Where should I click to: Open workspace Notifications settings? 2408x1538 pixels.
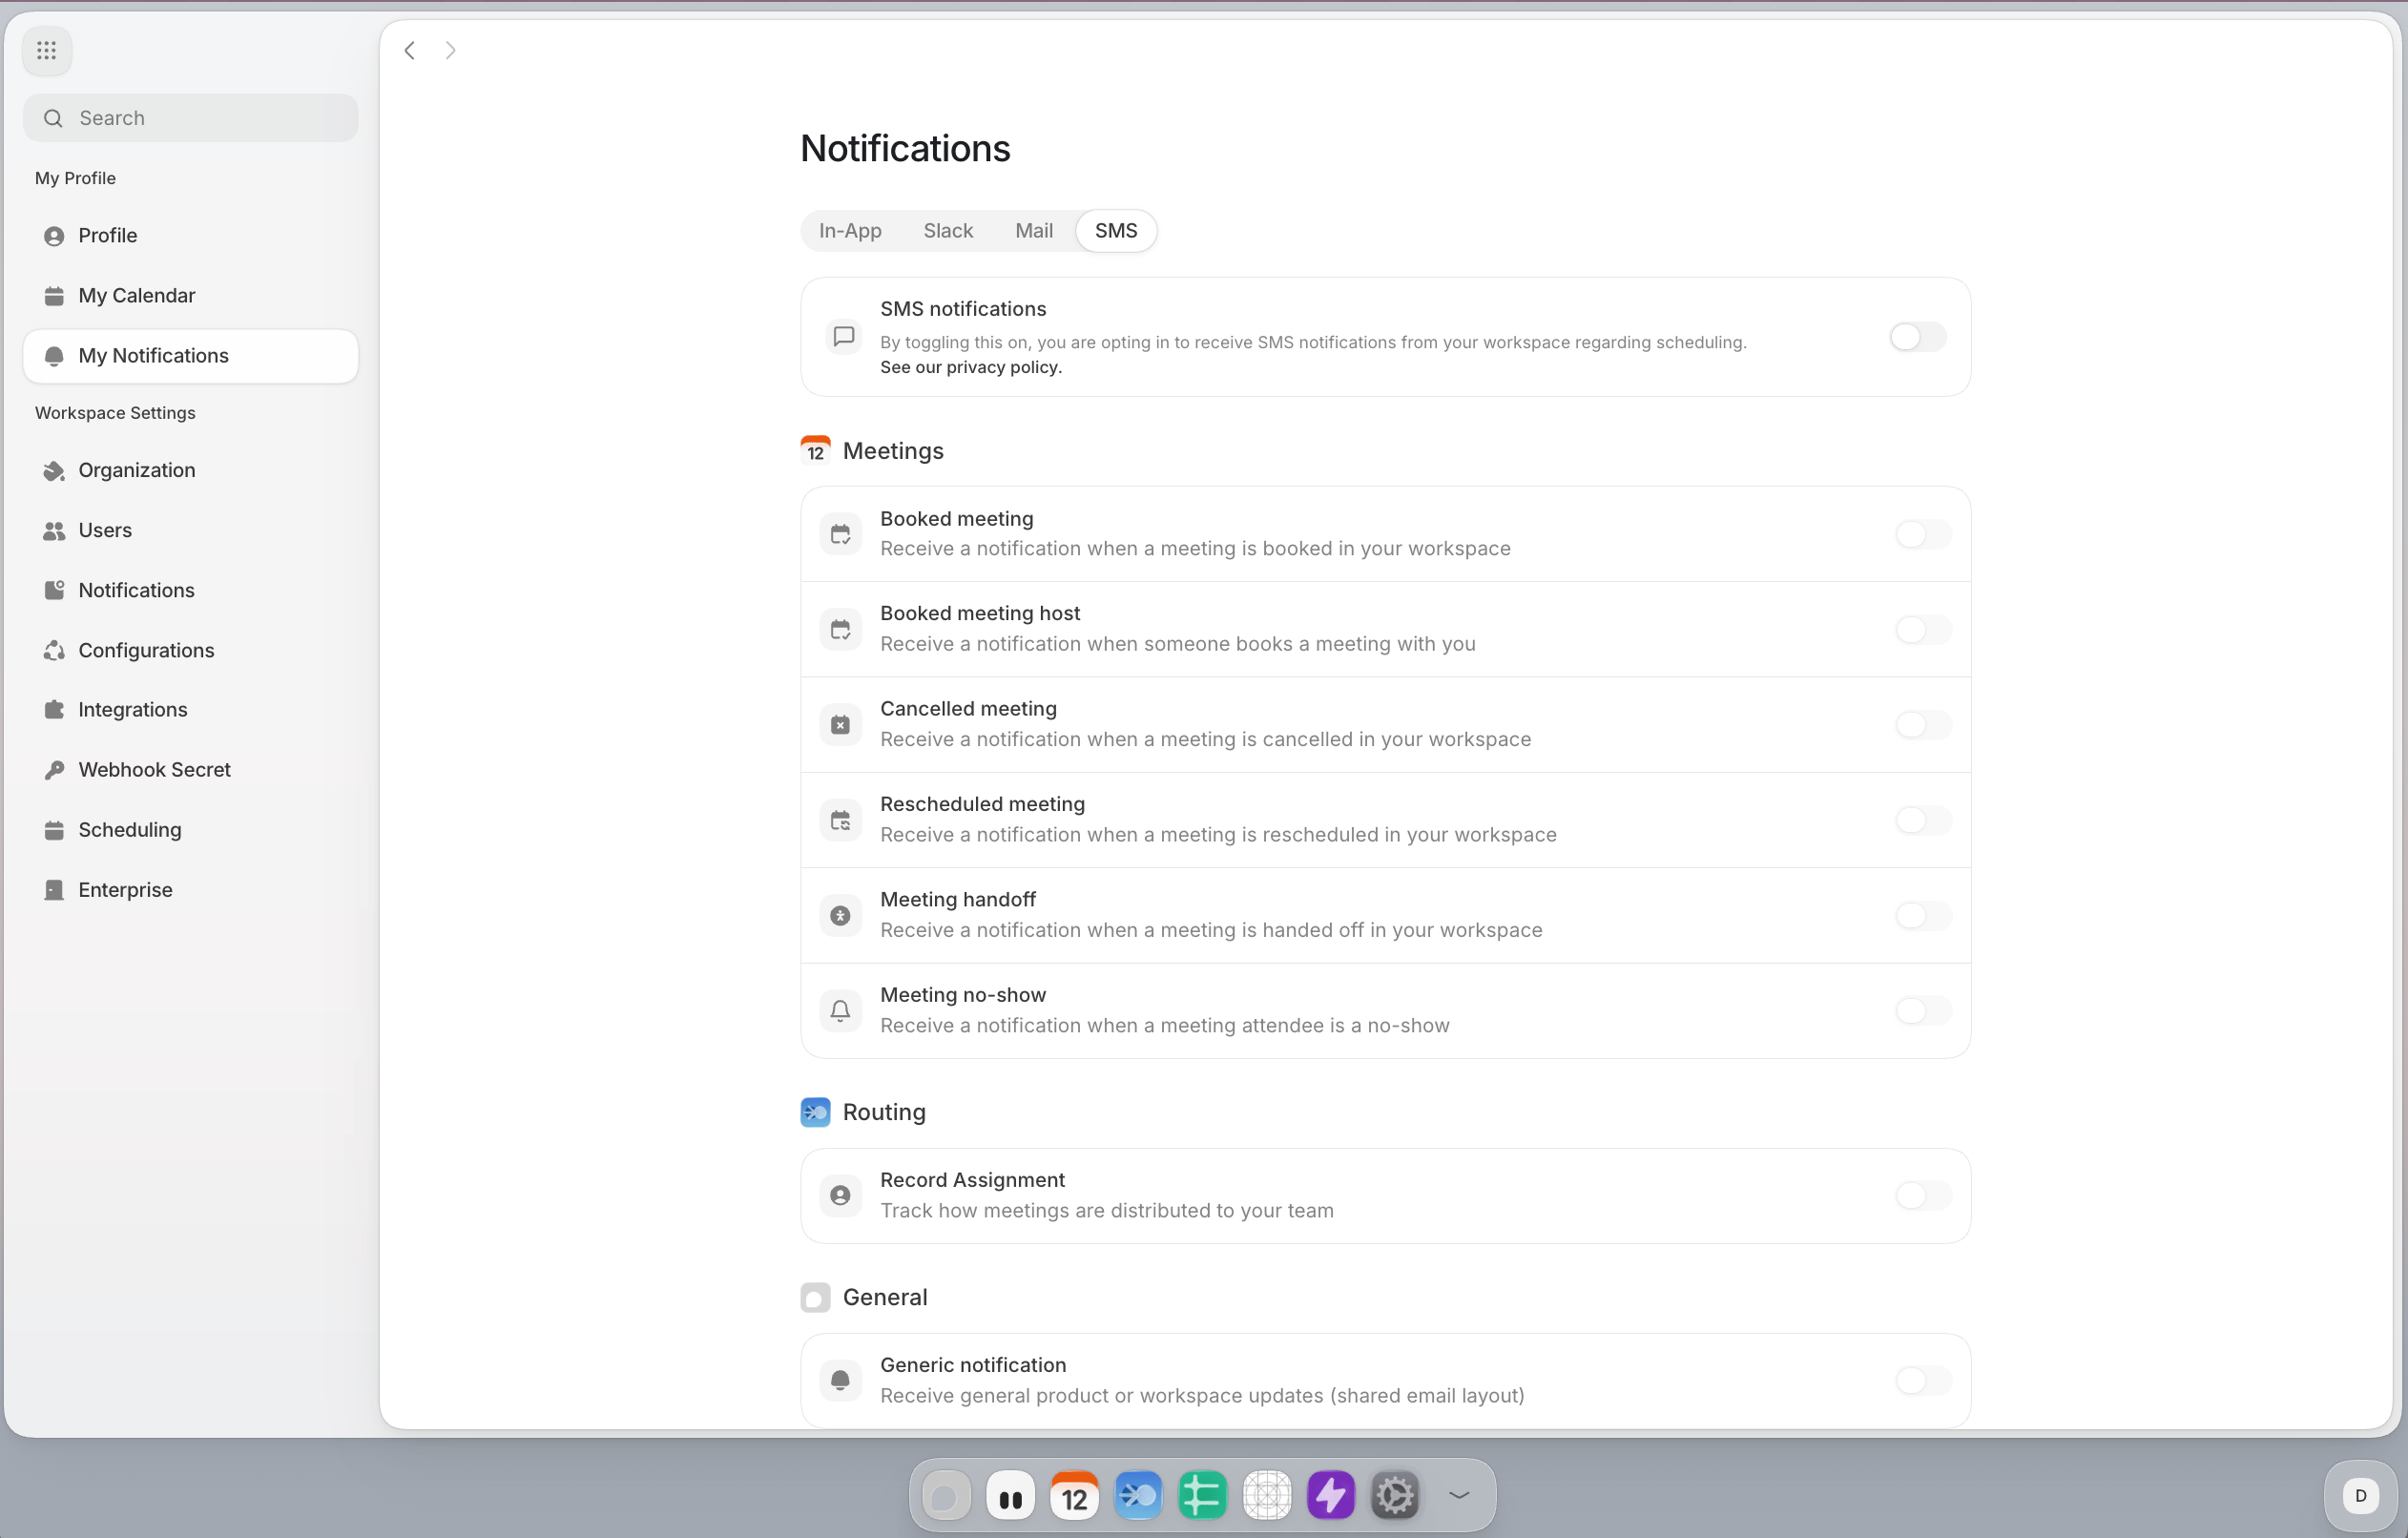(x=191, y=590)
